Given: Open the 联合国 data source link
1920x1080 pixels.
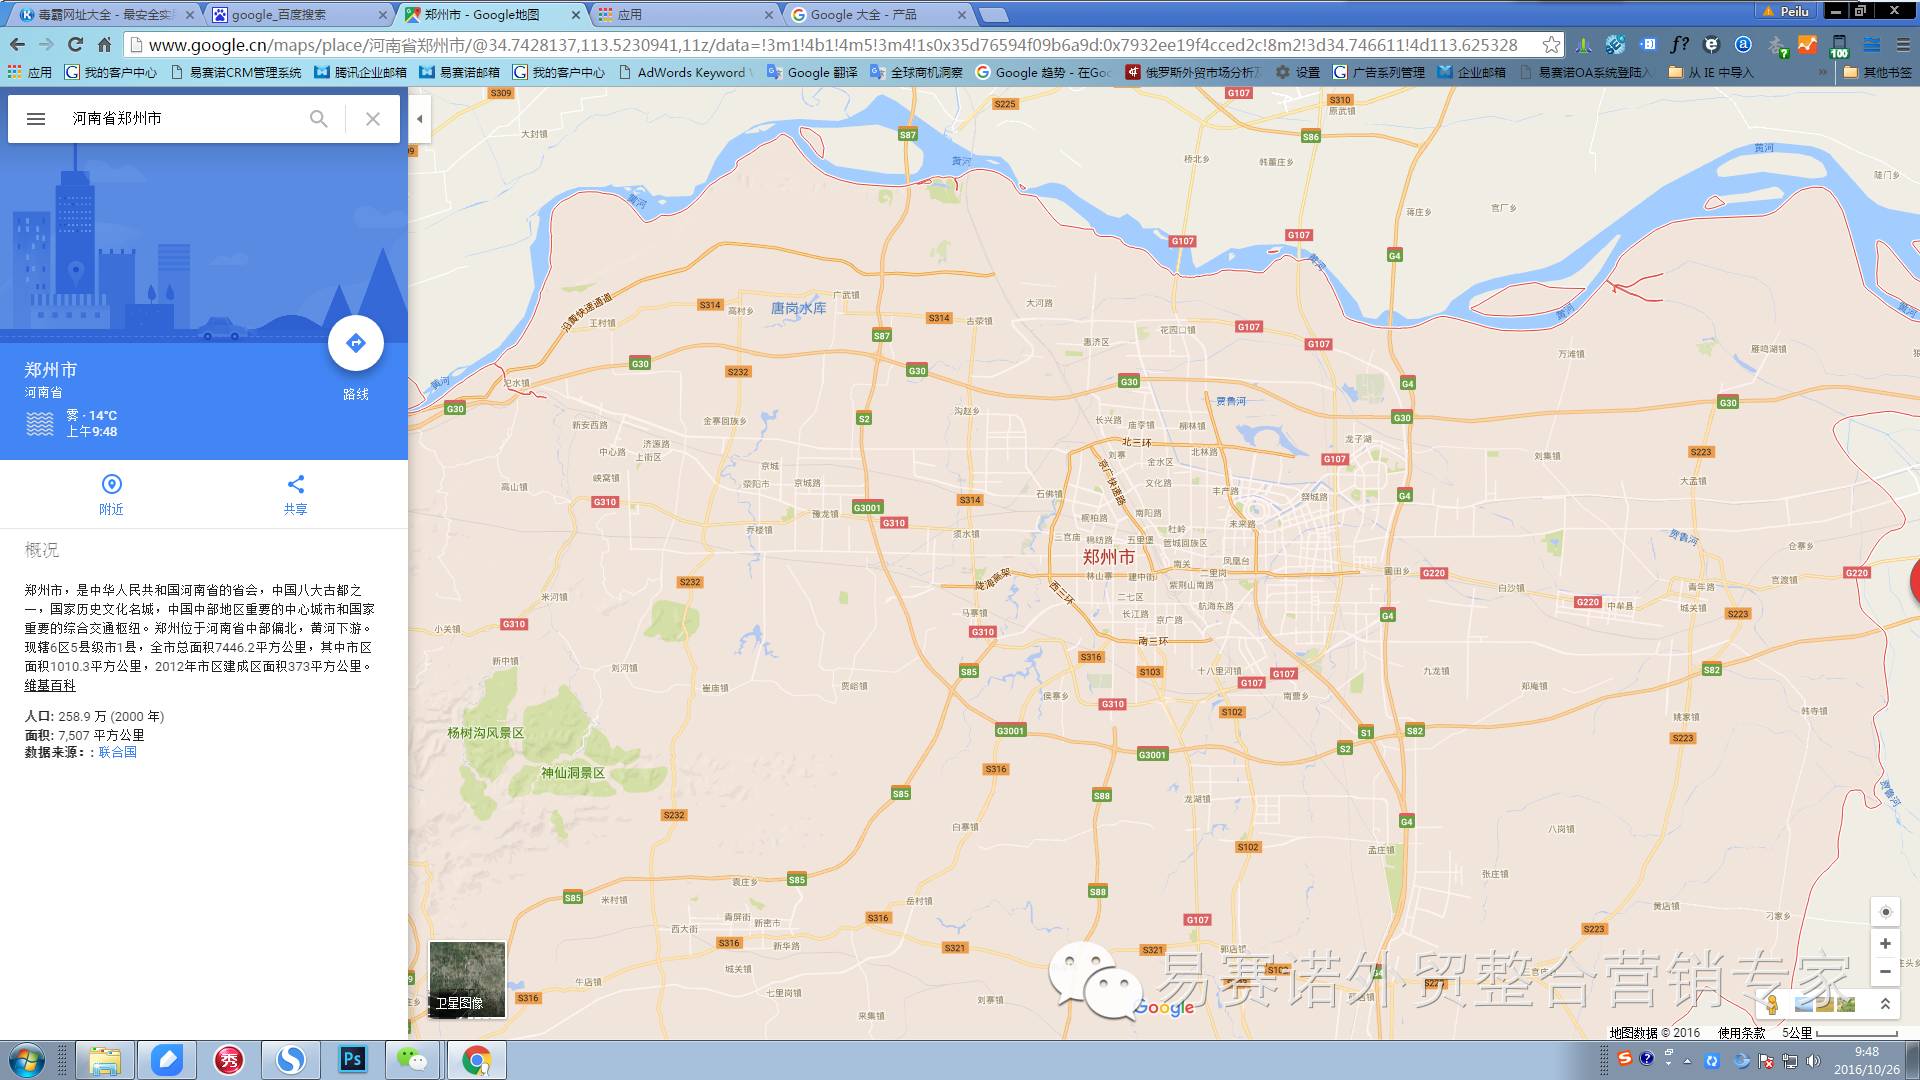Looking at the screenshot, I should point(117,752).
